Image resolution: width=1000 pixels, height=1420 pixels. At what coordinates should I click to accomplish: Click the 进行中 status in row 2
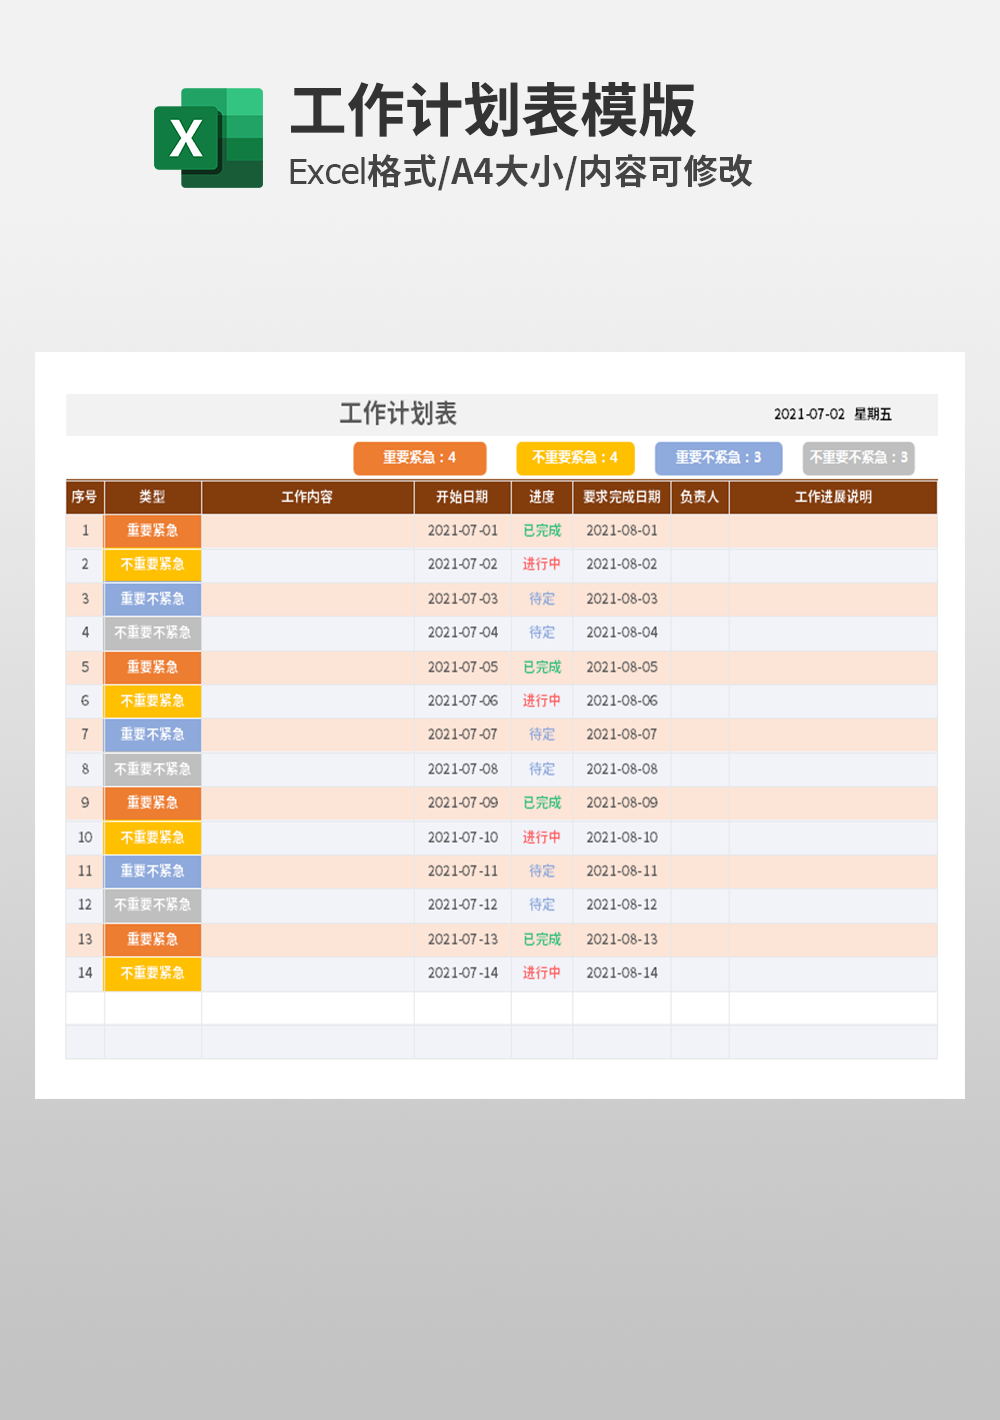point(542,565)
